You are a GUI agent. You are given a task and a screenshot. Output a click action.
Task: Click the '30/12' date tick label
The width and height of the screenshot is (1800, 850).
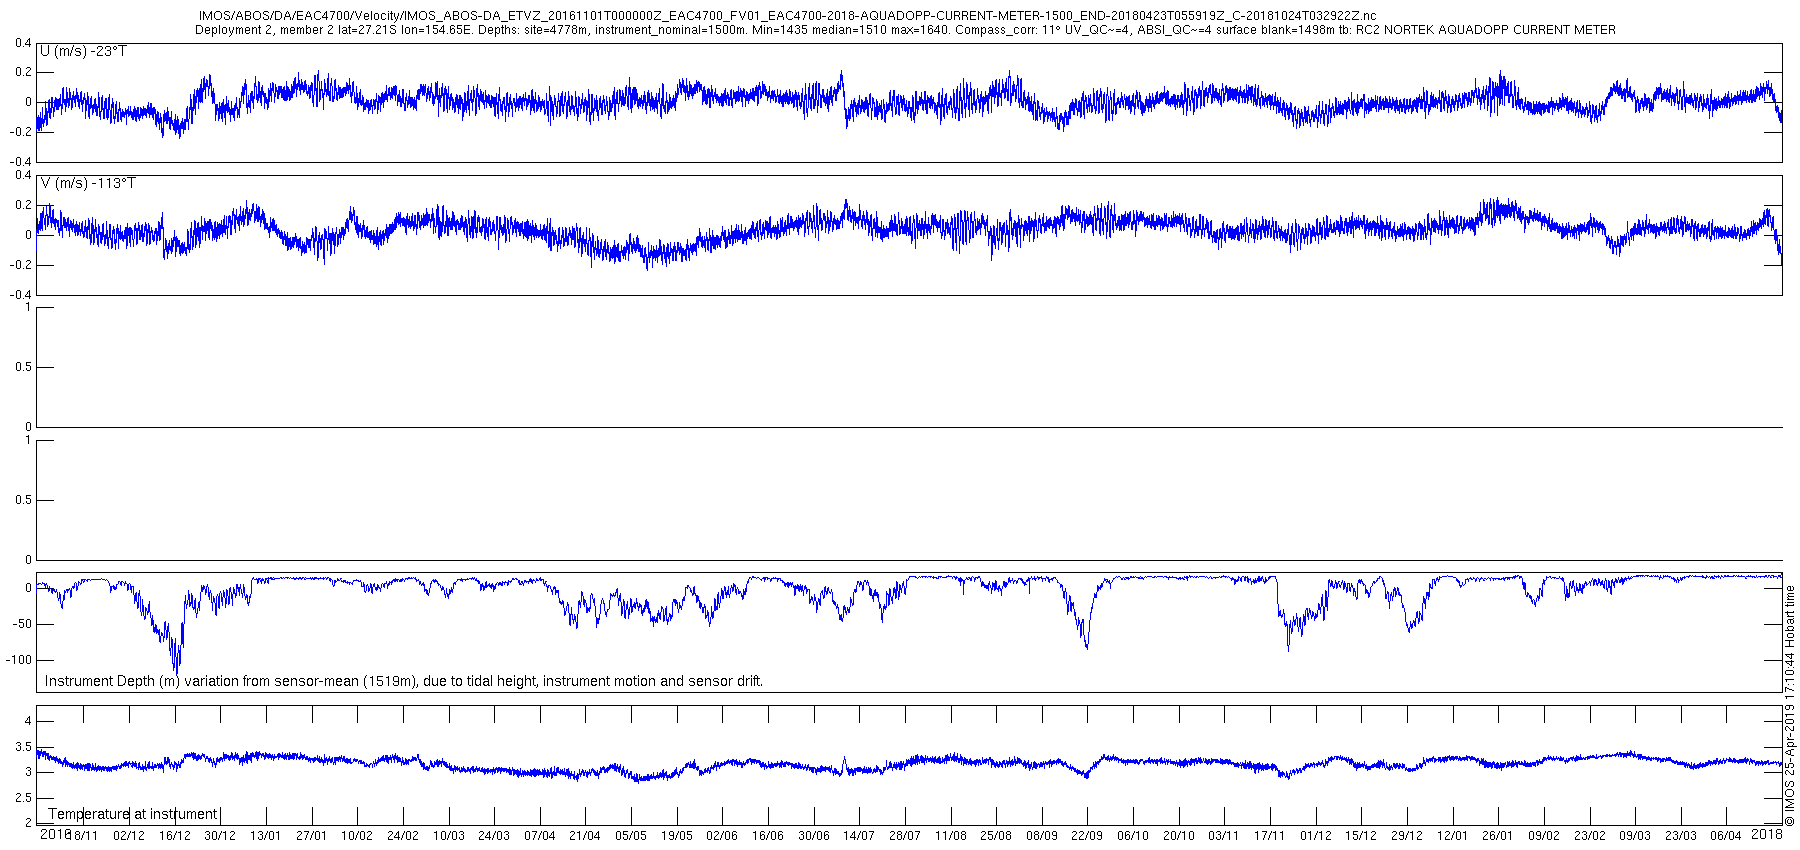coord(220,835)
